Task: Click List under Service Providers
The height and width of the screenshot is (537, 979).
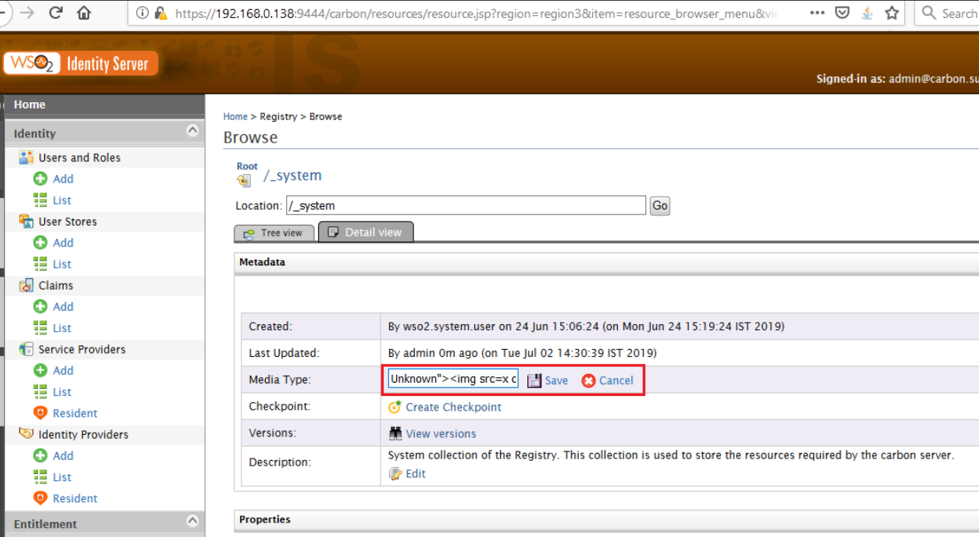Action: (62, 392)
